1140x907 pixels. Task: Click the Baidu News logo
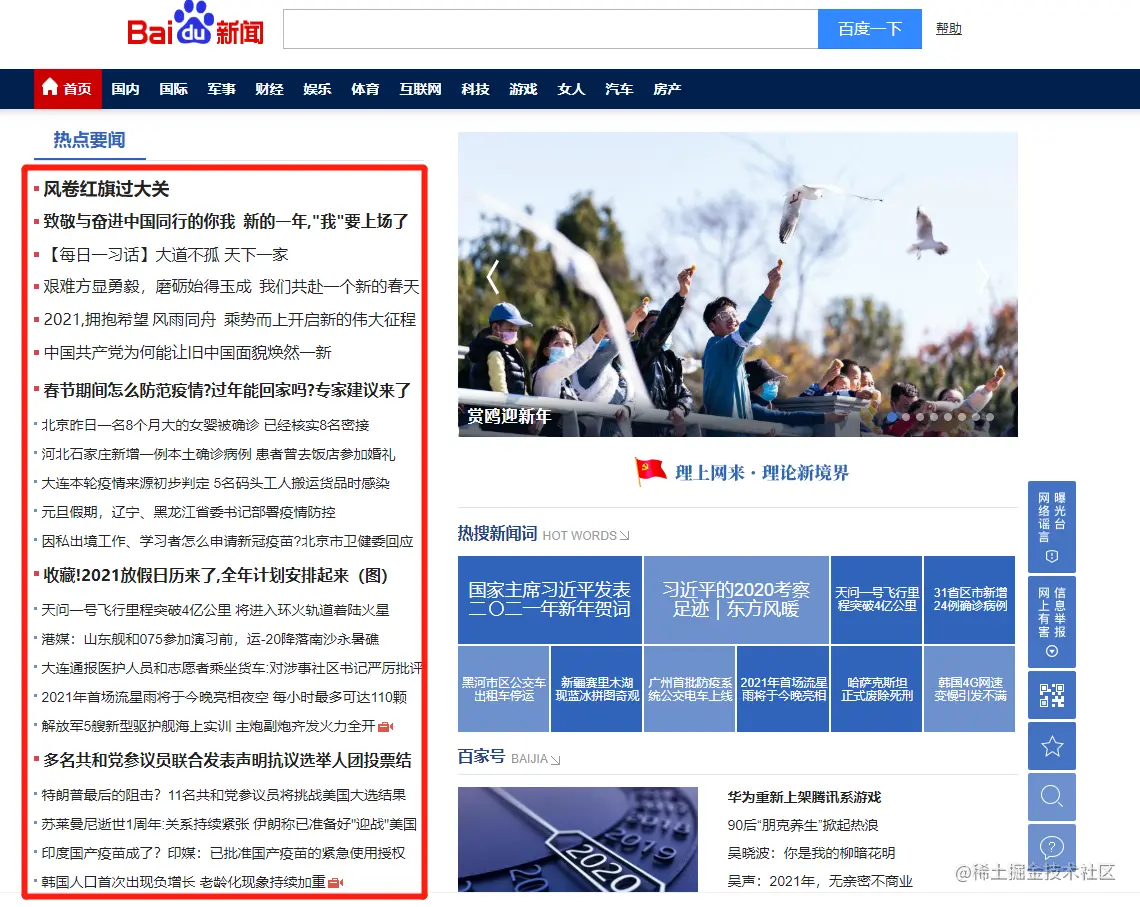[195, 25]
